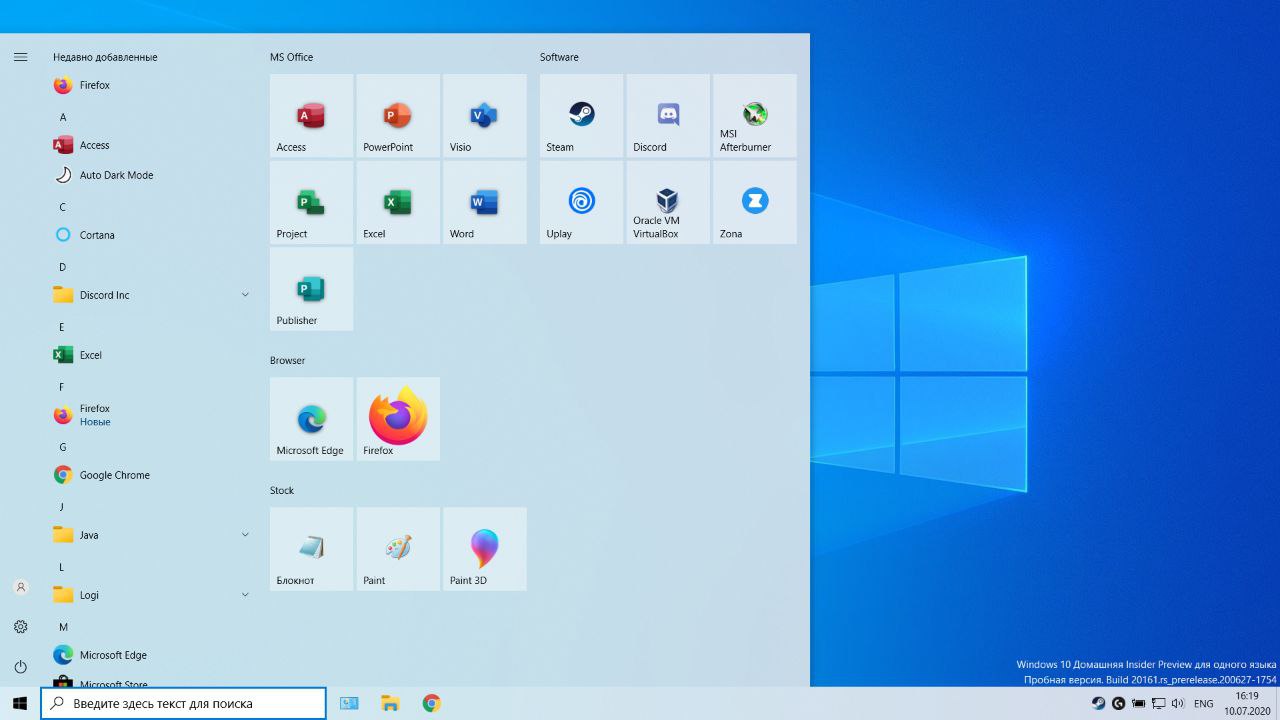The height and width of the screenshot is (720, 1280).
Task: Open the Publisher tile
Action: pos(311,289)
